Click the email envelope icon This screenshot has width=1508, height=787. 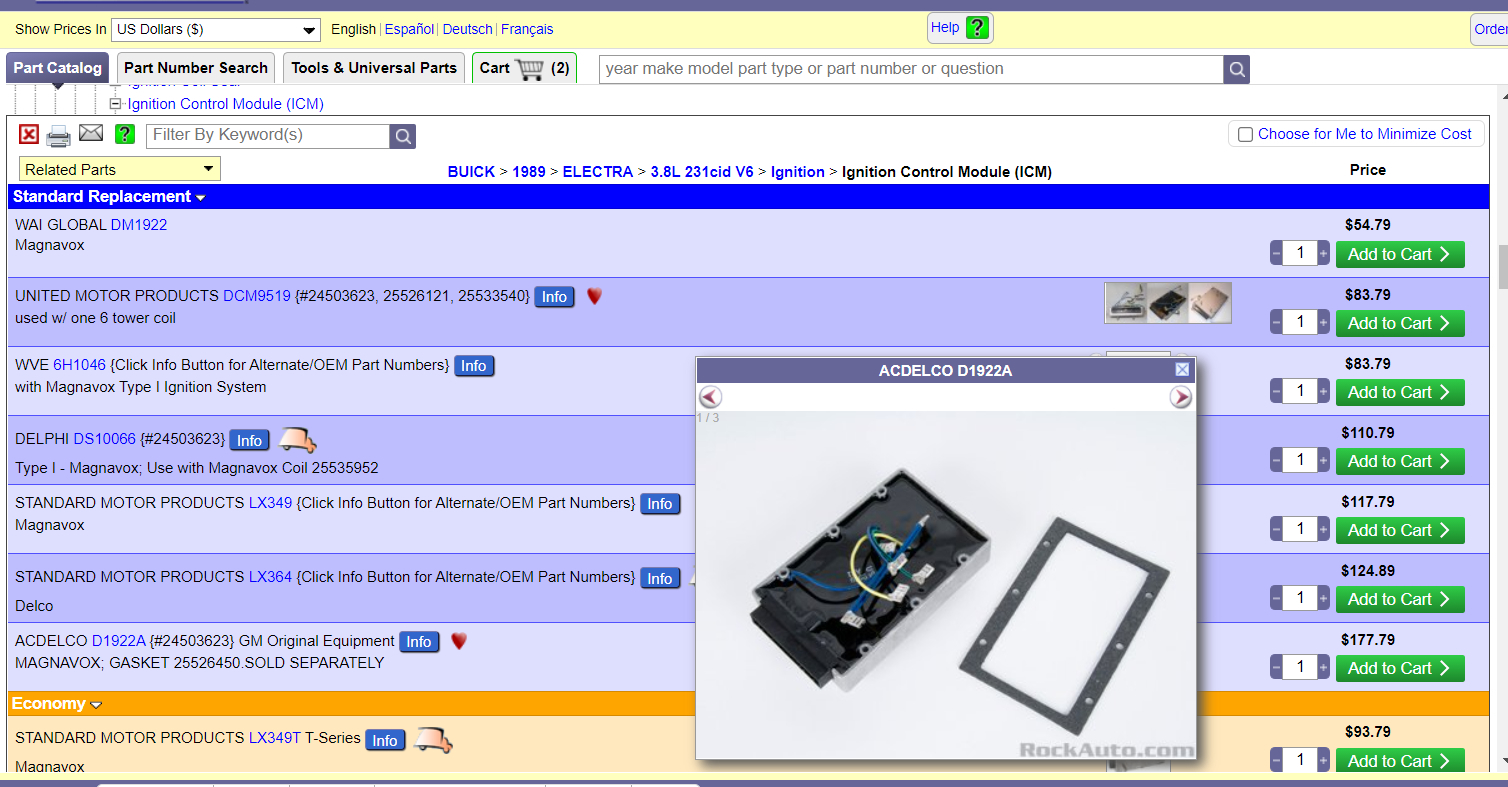[91, 133]
